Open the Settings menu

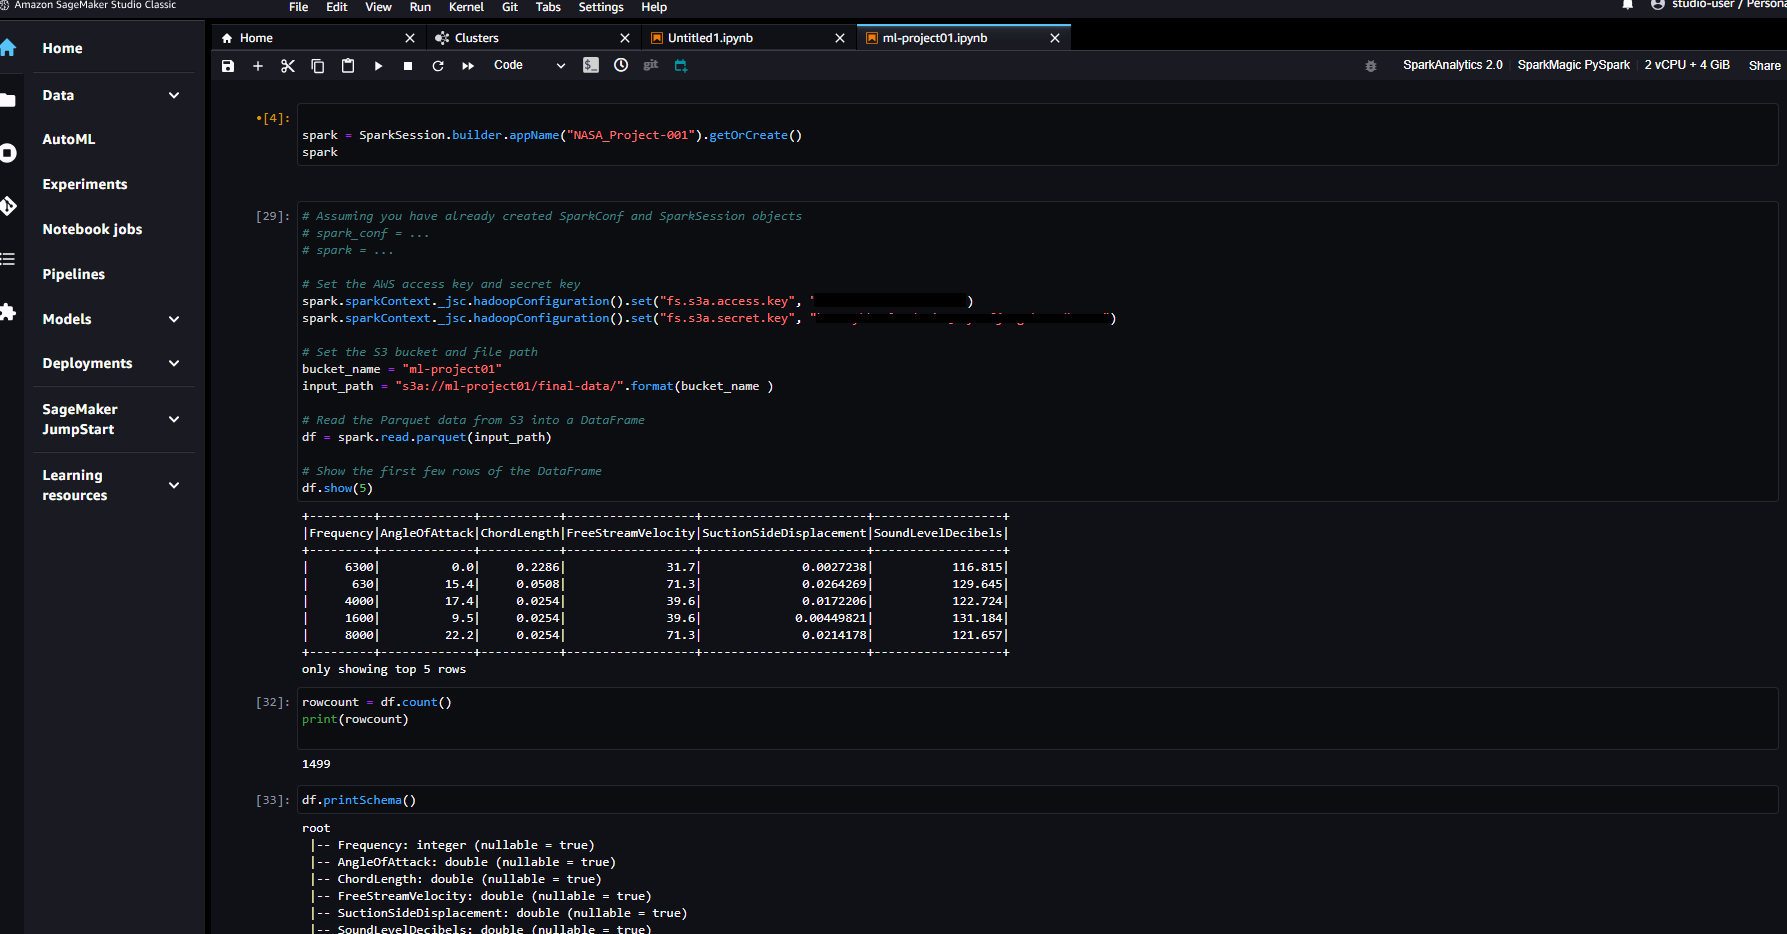[601, 7]
